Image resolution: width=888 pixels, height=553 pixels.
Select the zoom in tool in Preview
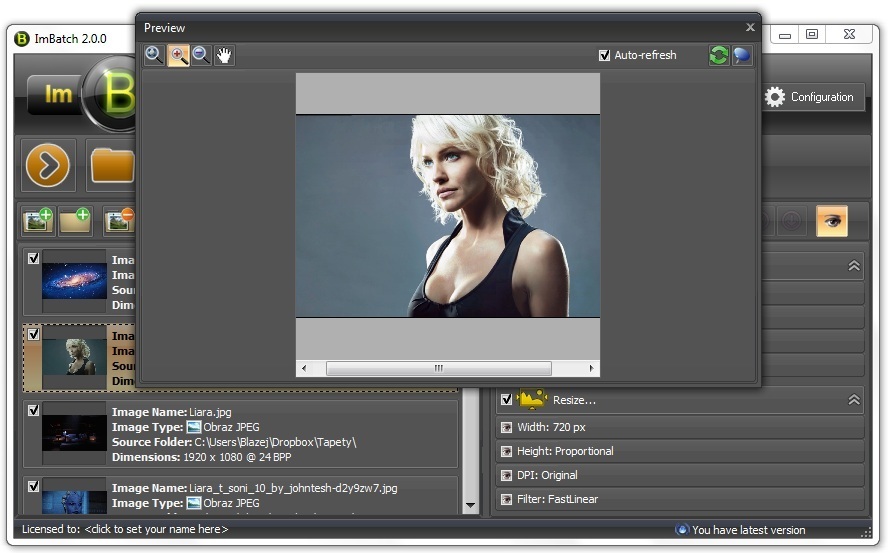pos(178,55)
